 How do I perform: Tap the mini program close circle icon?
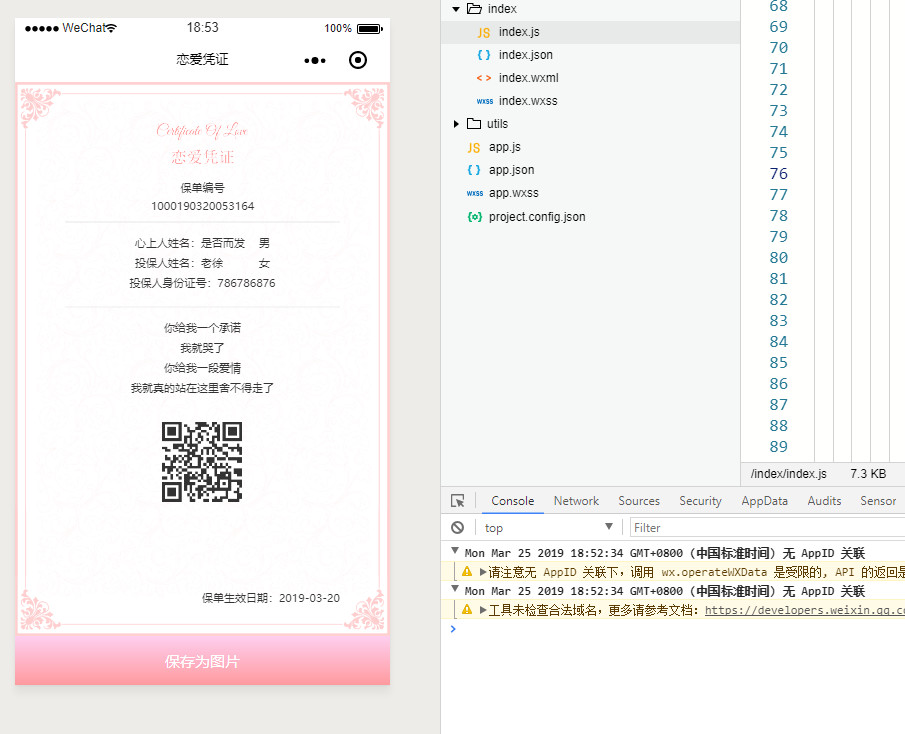[358, 60]
